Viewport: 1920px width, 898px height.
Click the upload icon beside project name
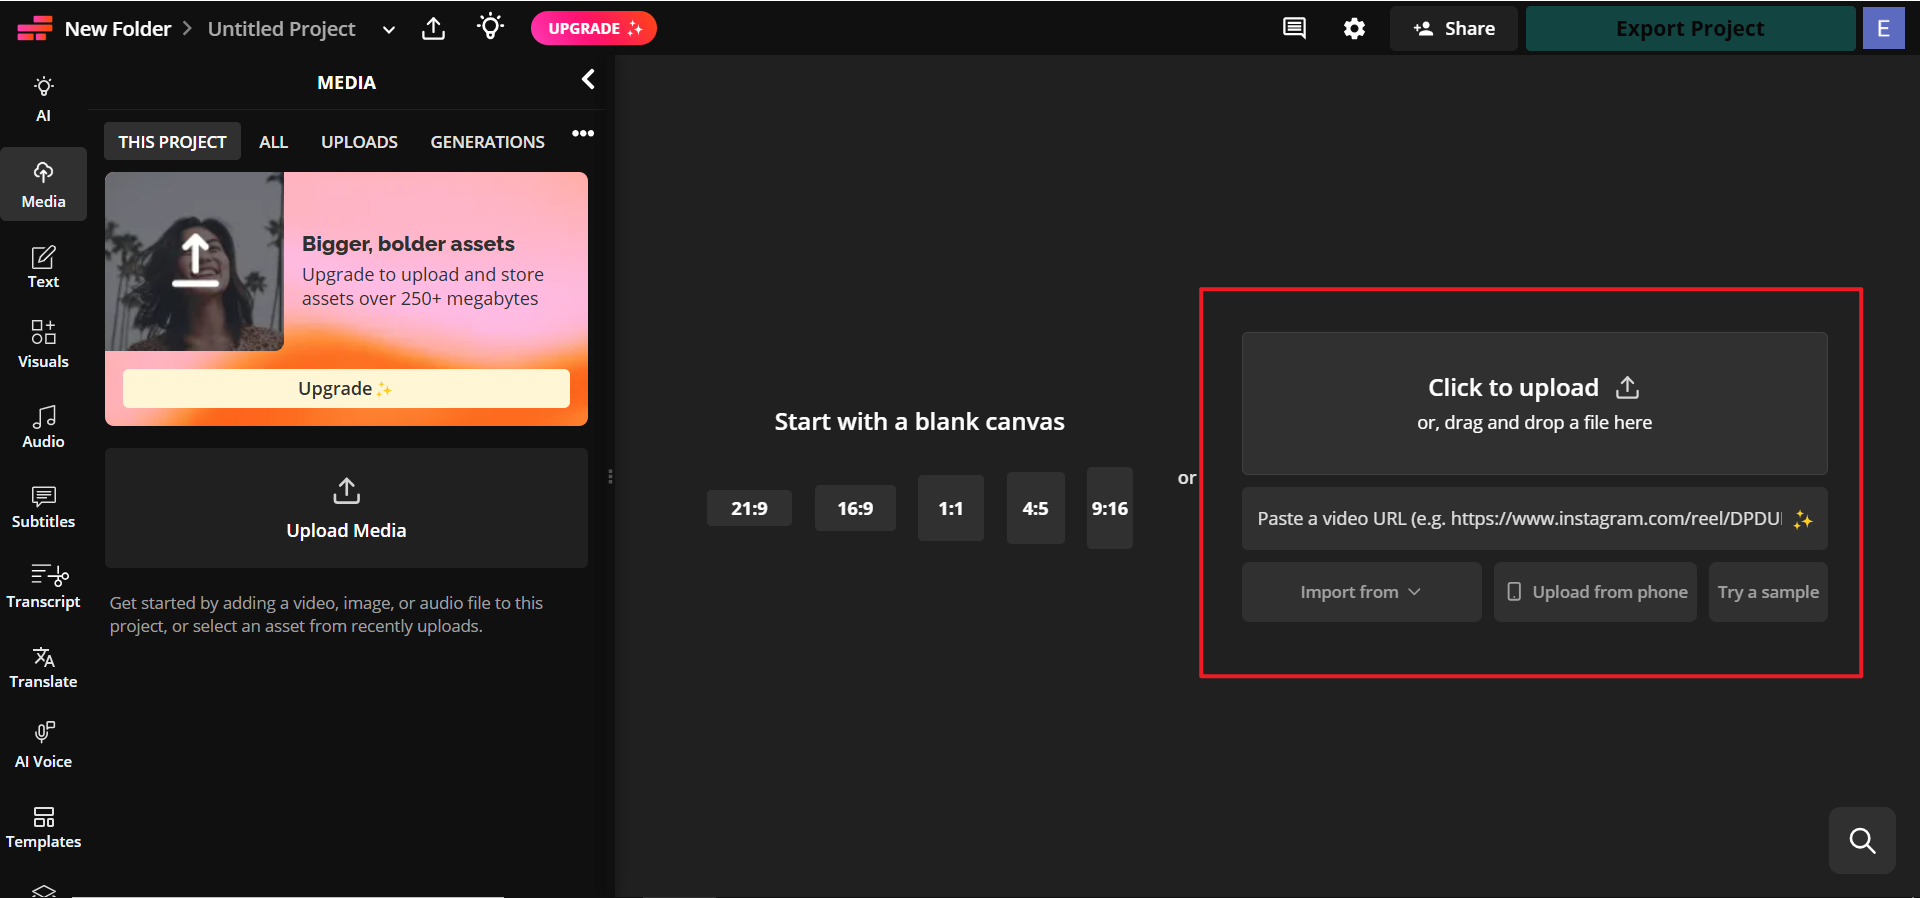click(433, 28)
